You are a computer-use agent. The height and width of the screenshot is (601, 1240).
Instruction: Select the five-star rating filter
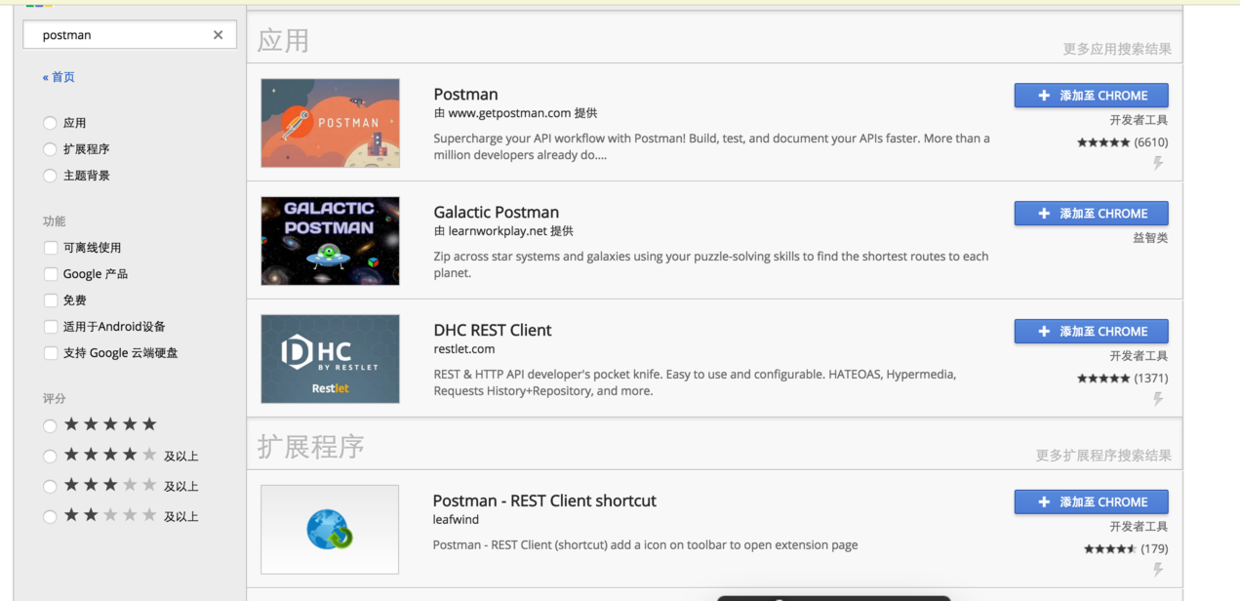pos(50,426)
